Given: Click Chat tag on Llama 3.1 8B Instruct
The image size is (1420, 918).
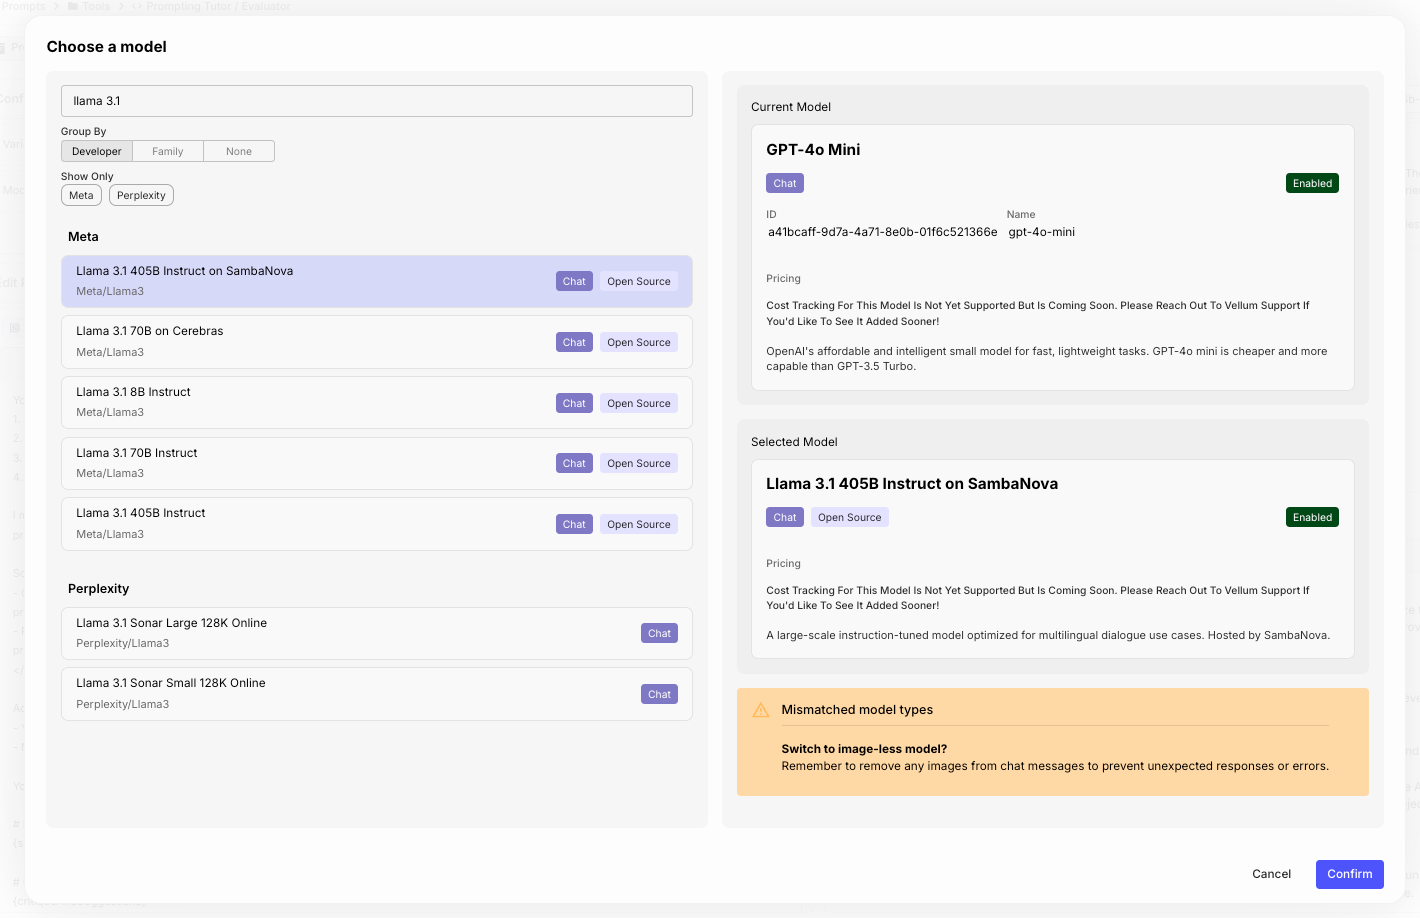Looking at the screenshot, I should coord(574,403).
